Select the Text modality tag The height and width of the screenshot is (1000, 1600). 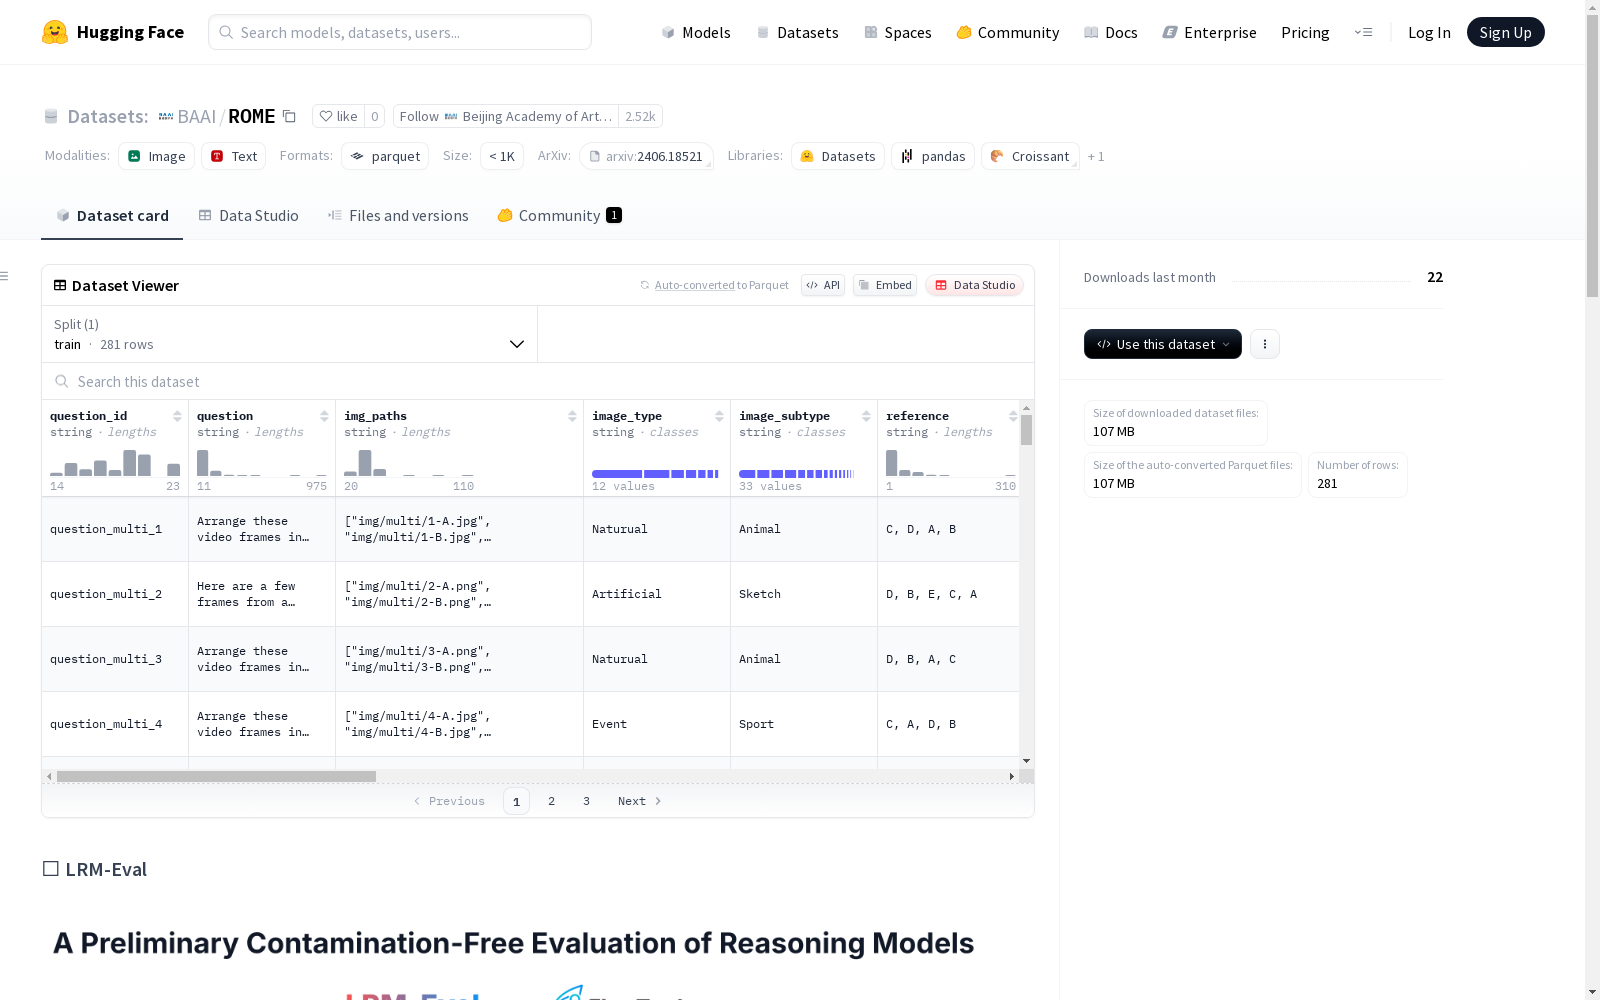click(234, 156)
